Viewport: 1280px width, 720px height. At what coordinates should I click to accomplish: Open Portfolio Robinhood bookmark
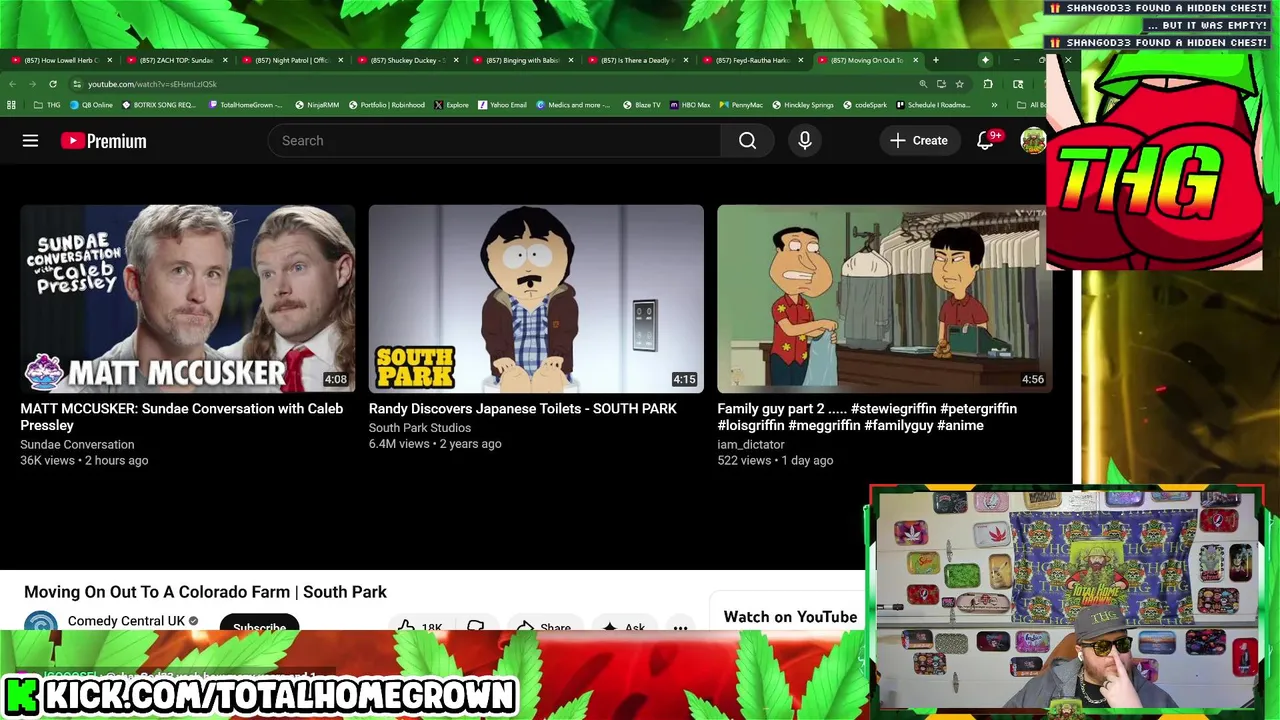point(386,105)
